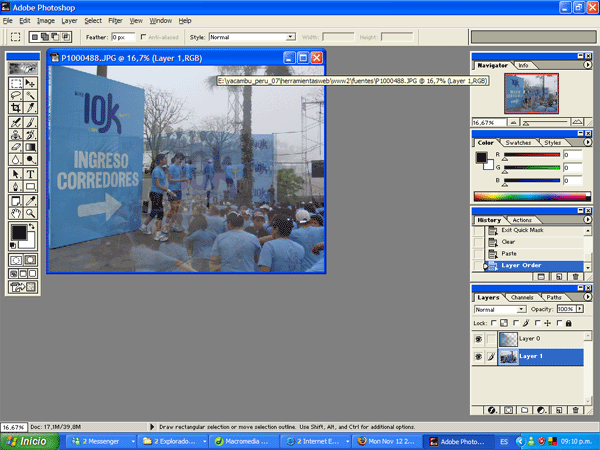Open the Filter menu

click(115, 21)
